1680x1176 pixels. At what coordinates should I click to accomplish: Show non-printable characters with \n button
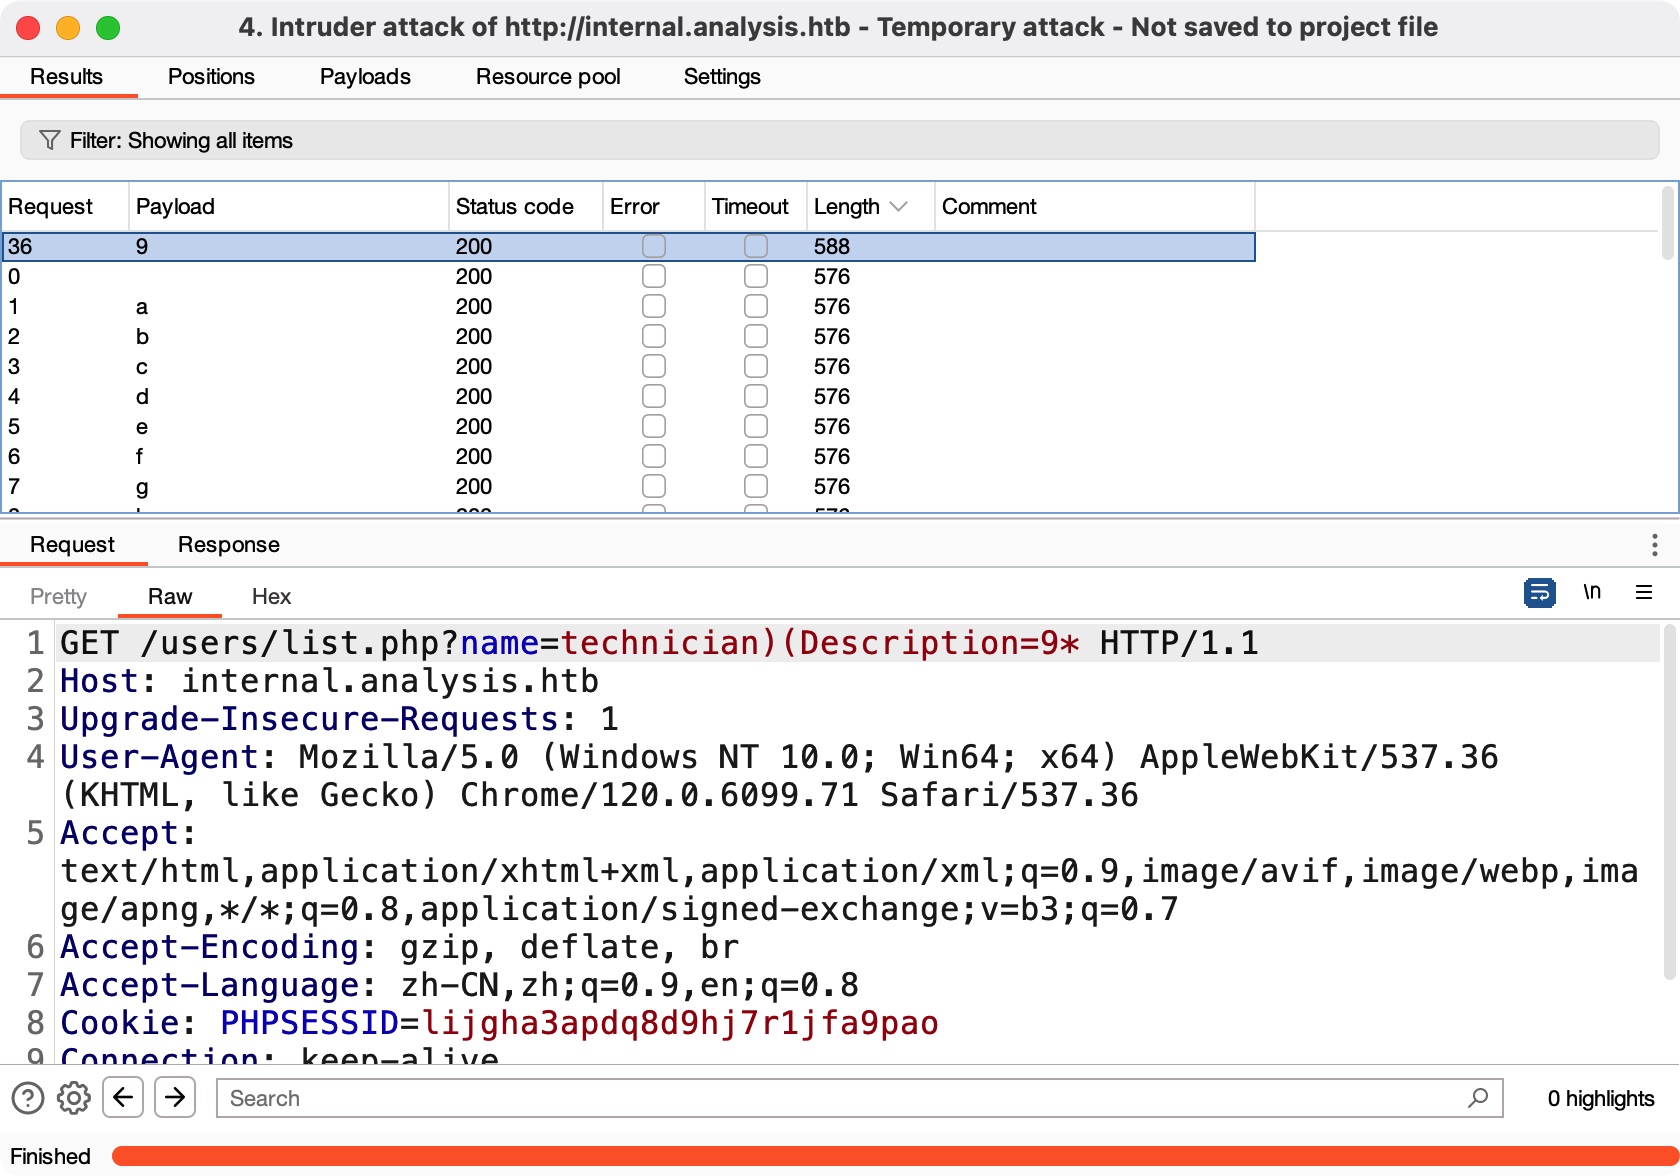click(x=1592, y=592)
